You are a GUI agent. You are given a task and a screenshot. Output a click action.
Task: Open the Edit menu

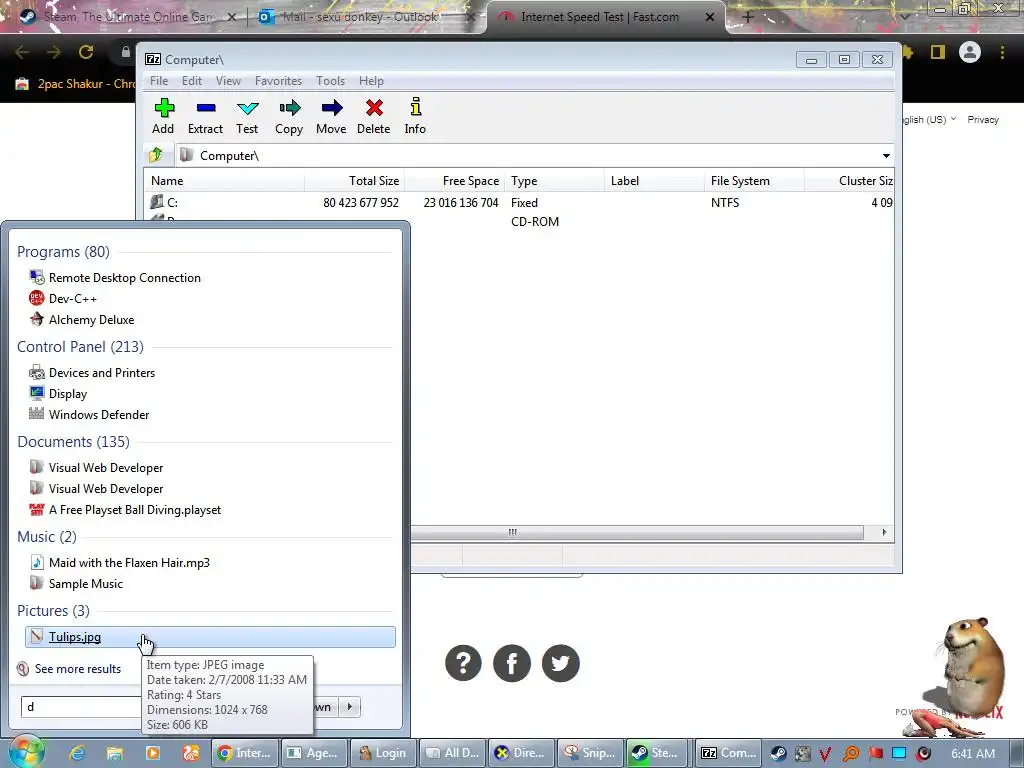coord(191,81)
